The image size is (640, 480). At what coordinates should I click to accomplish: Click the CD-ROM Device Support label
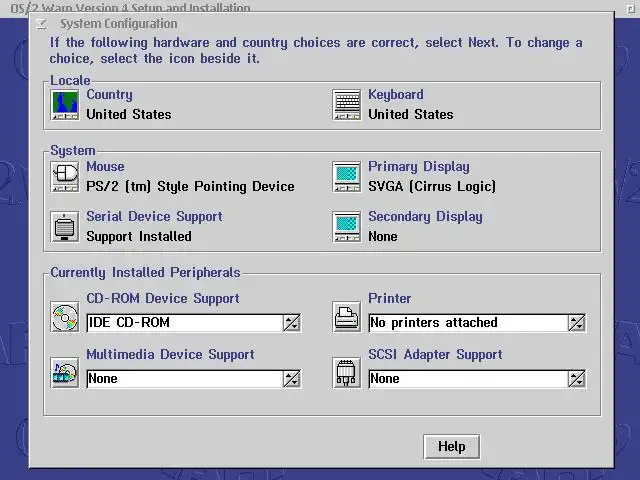(x=163, y=299)
